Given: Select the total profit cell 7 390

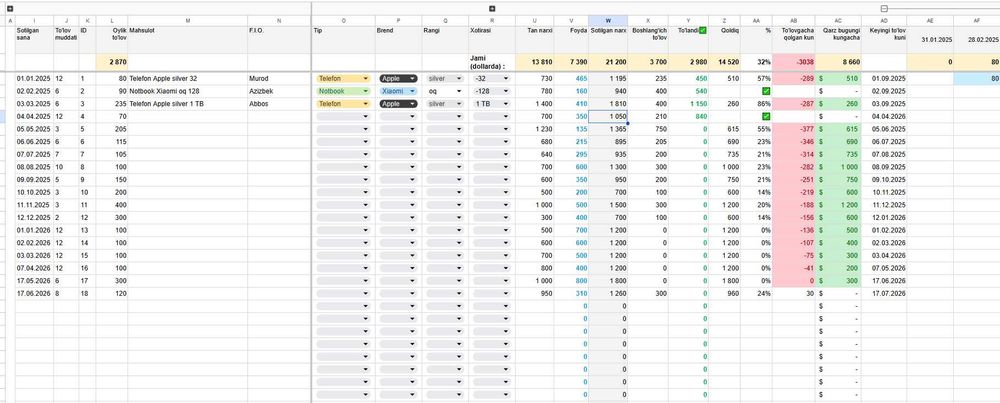Looking at the screenshot, I should (571, 62).
